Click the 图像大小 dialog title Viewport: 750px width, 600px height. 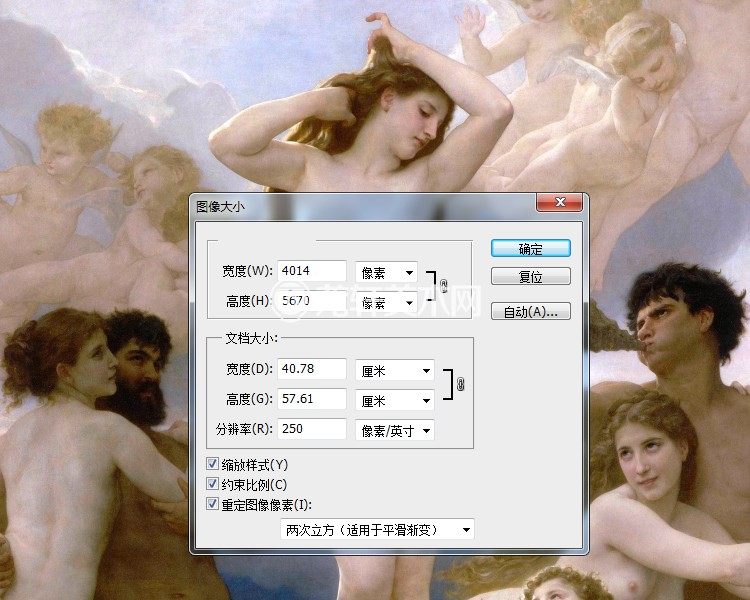click(x=220, y=206)
